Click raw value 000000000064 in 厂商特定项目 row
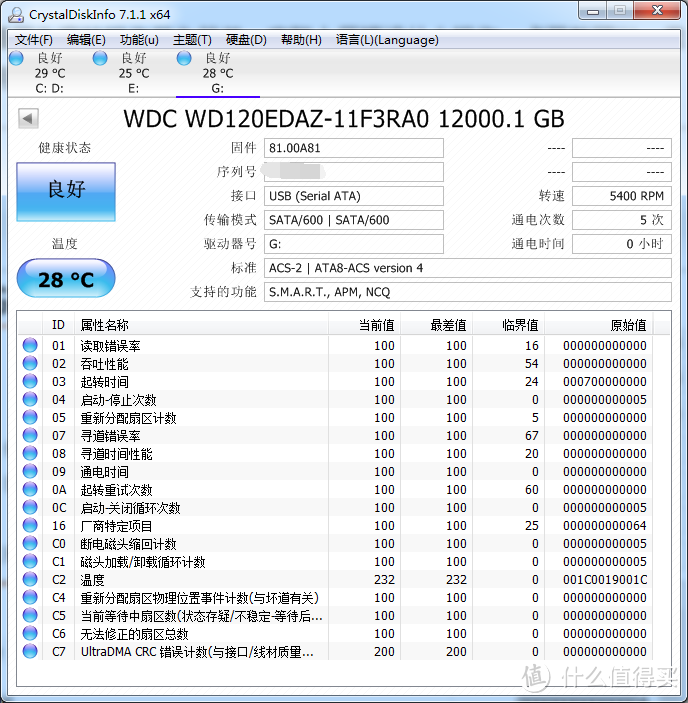 (605, 525)
